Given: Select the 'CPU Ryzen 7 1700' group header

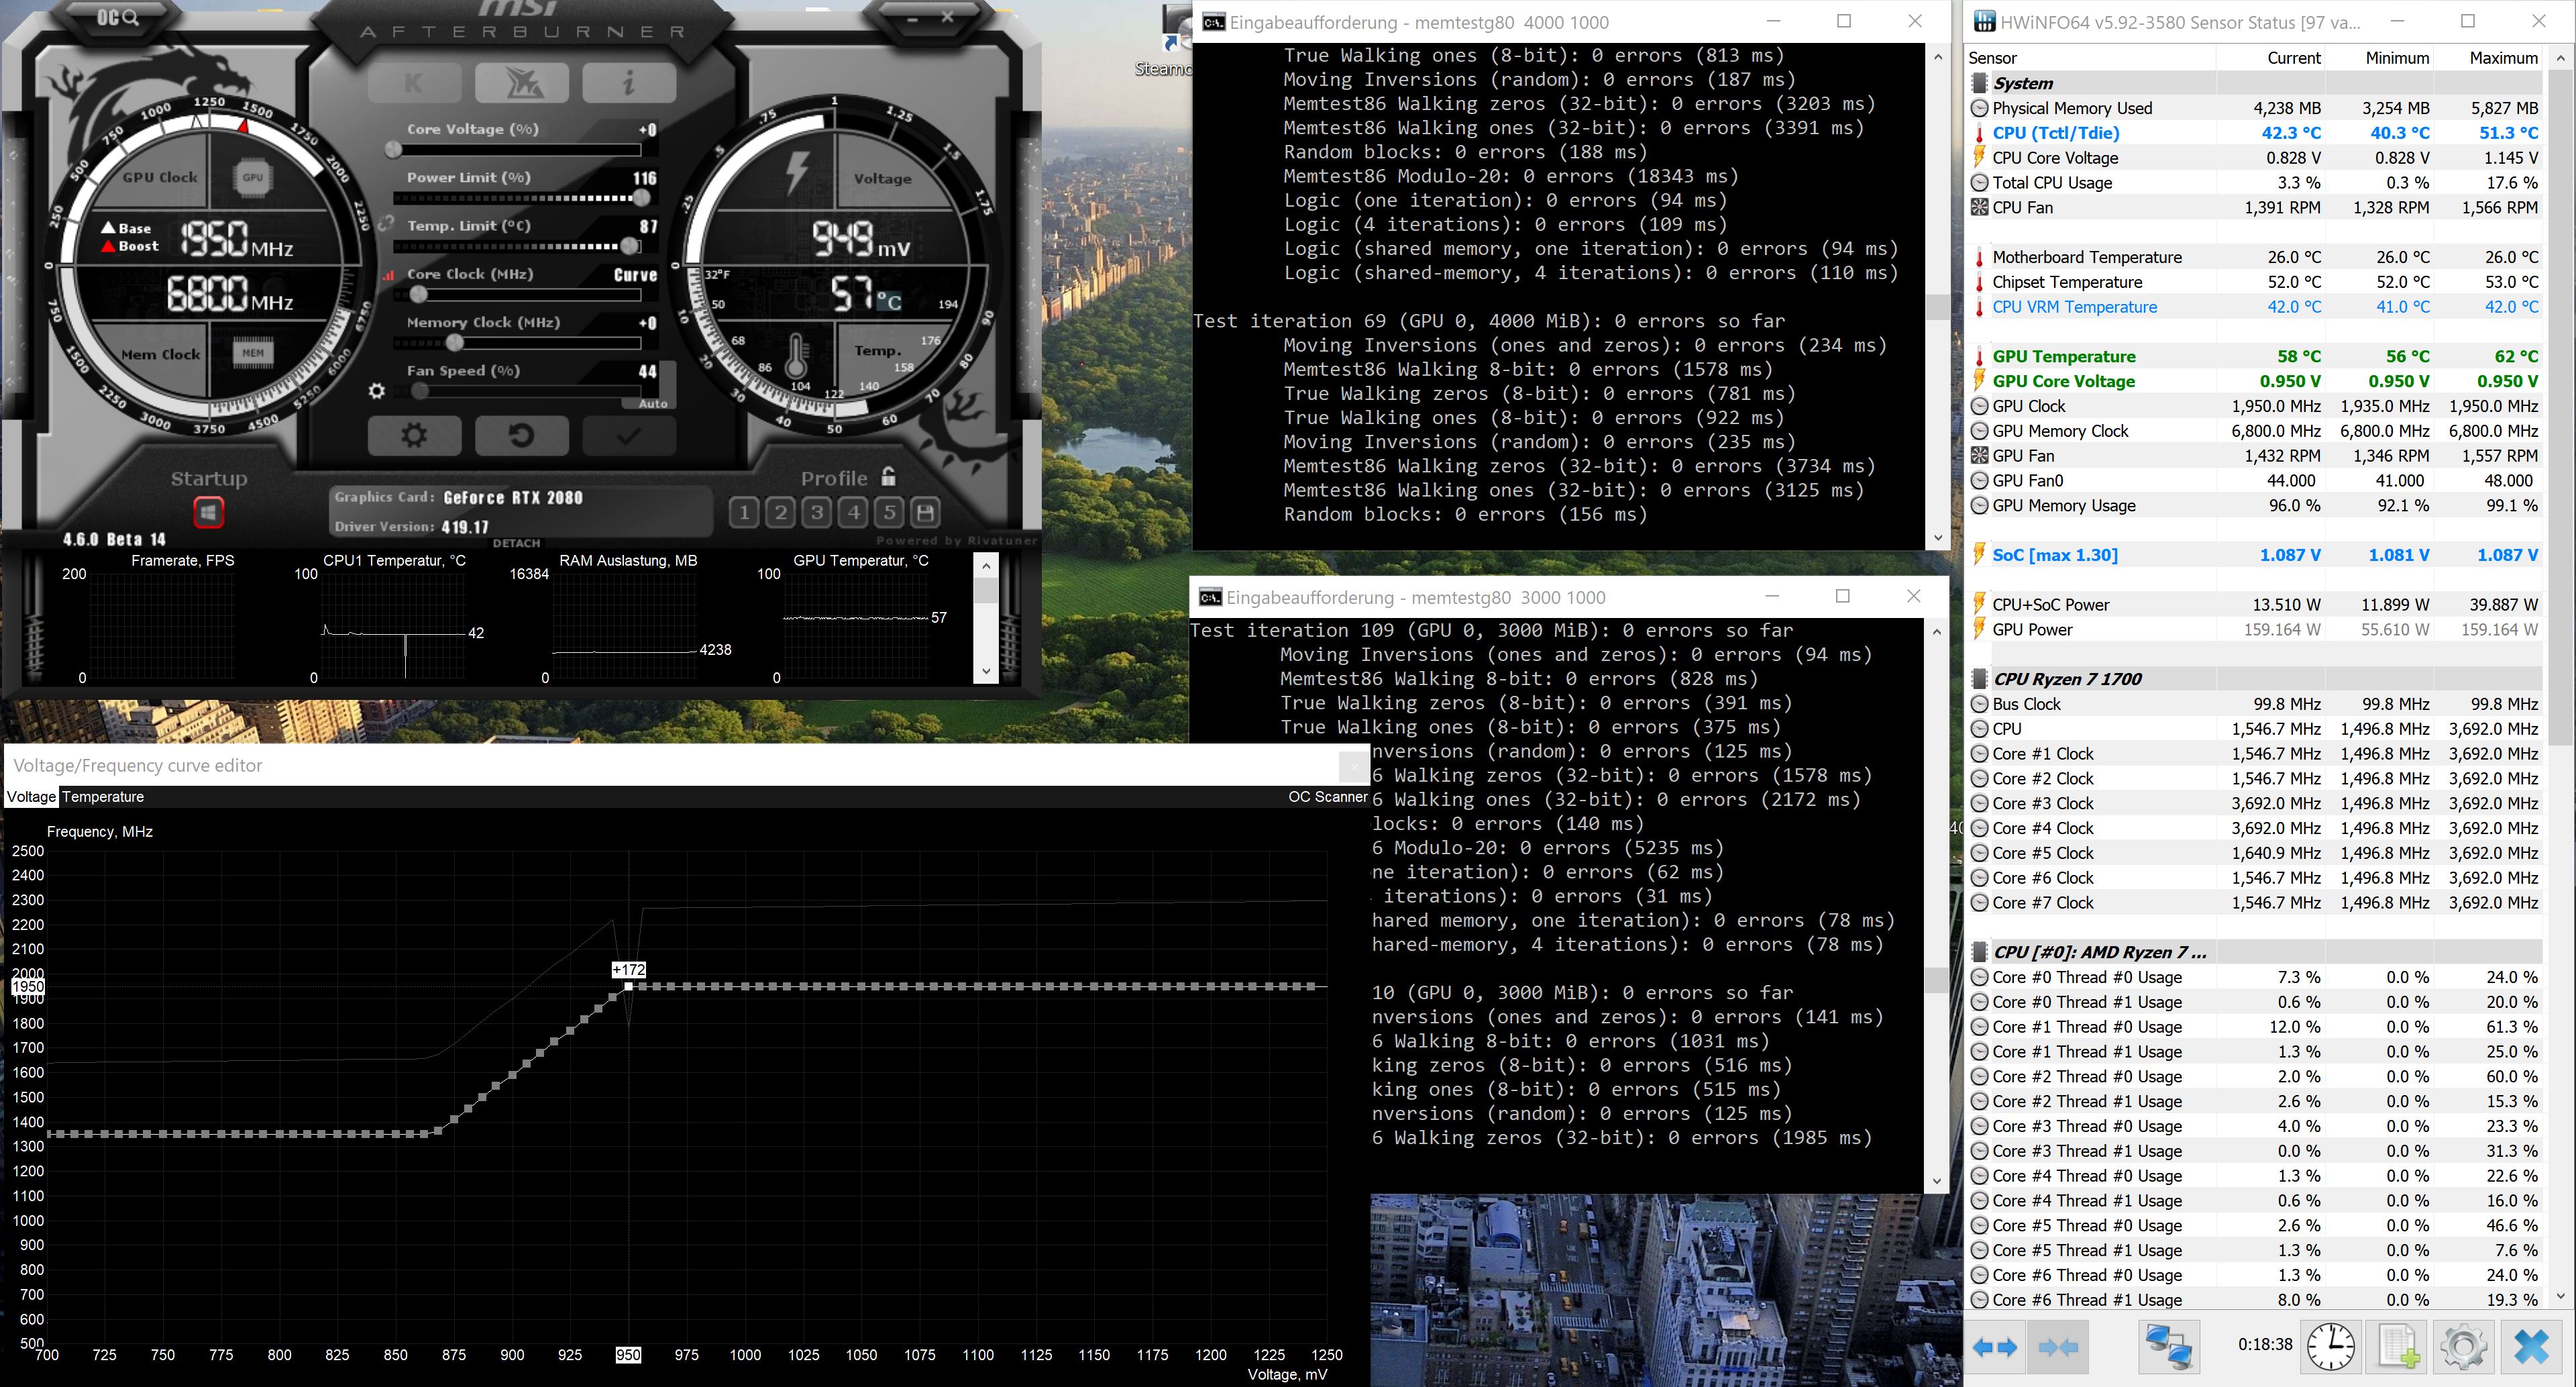Looking at the screenshot, I should (x=2255, y=679).
